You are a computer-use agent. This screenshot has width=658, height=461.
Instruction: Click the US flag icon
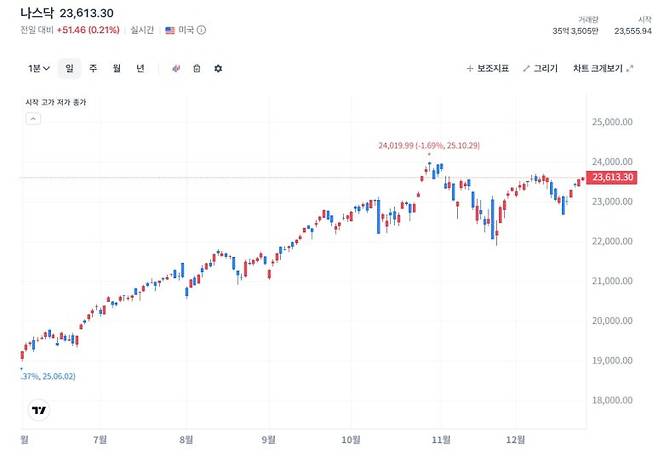pyautogui.click(x=170, y=30)
